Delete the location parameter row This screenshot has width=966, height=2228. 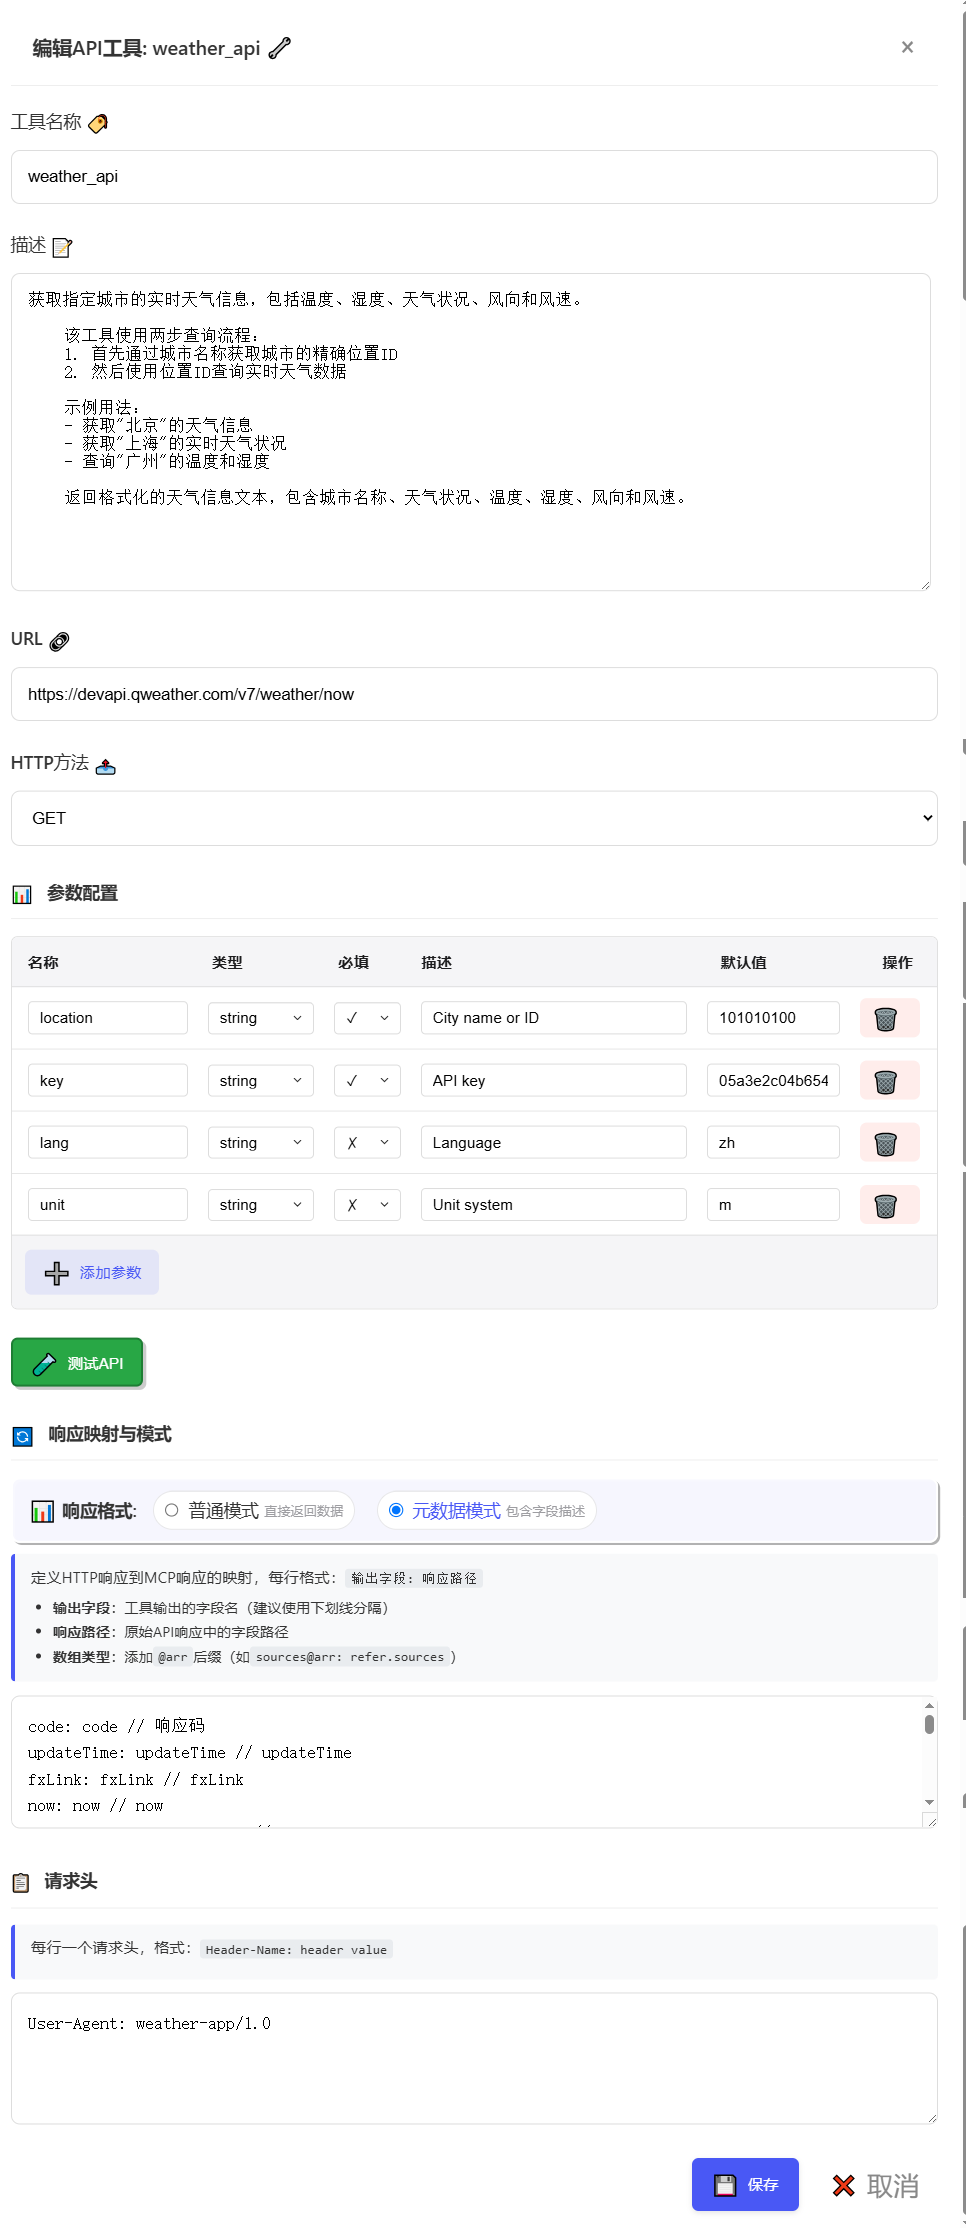pos(888,1018)
